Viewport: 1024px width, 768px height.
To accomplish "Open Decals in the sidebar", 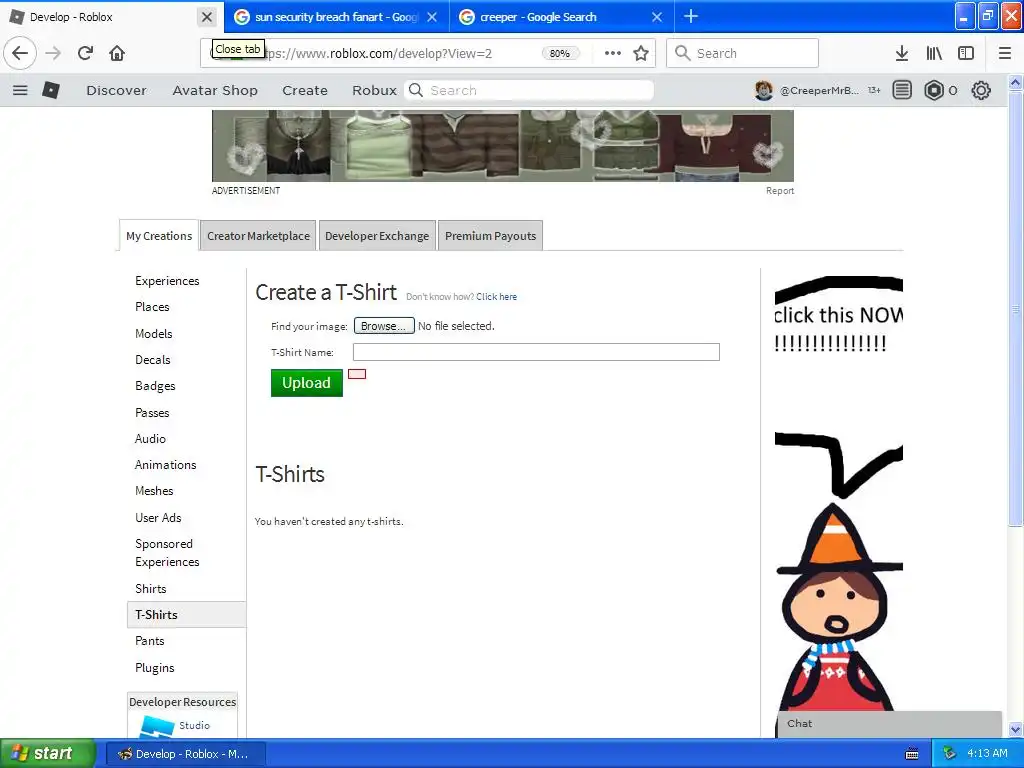I will click(x=153, y=360).
